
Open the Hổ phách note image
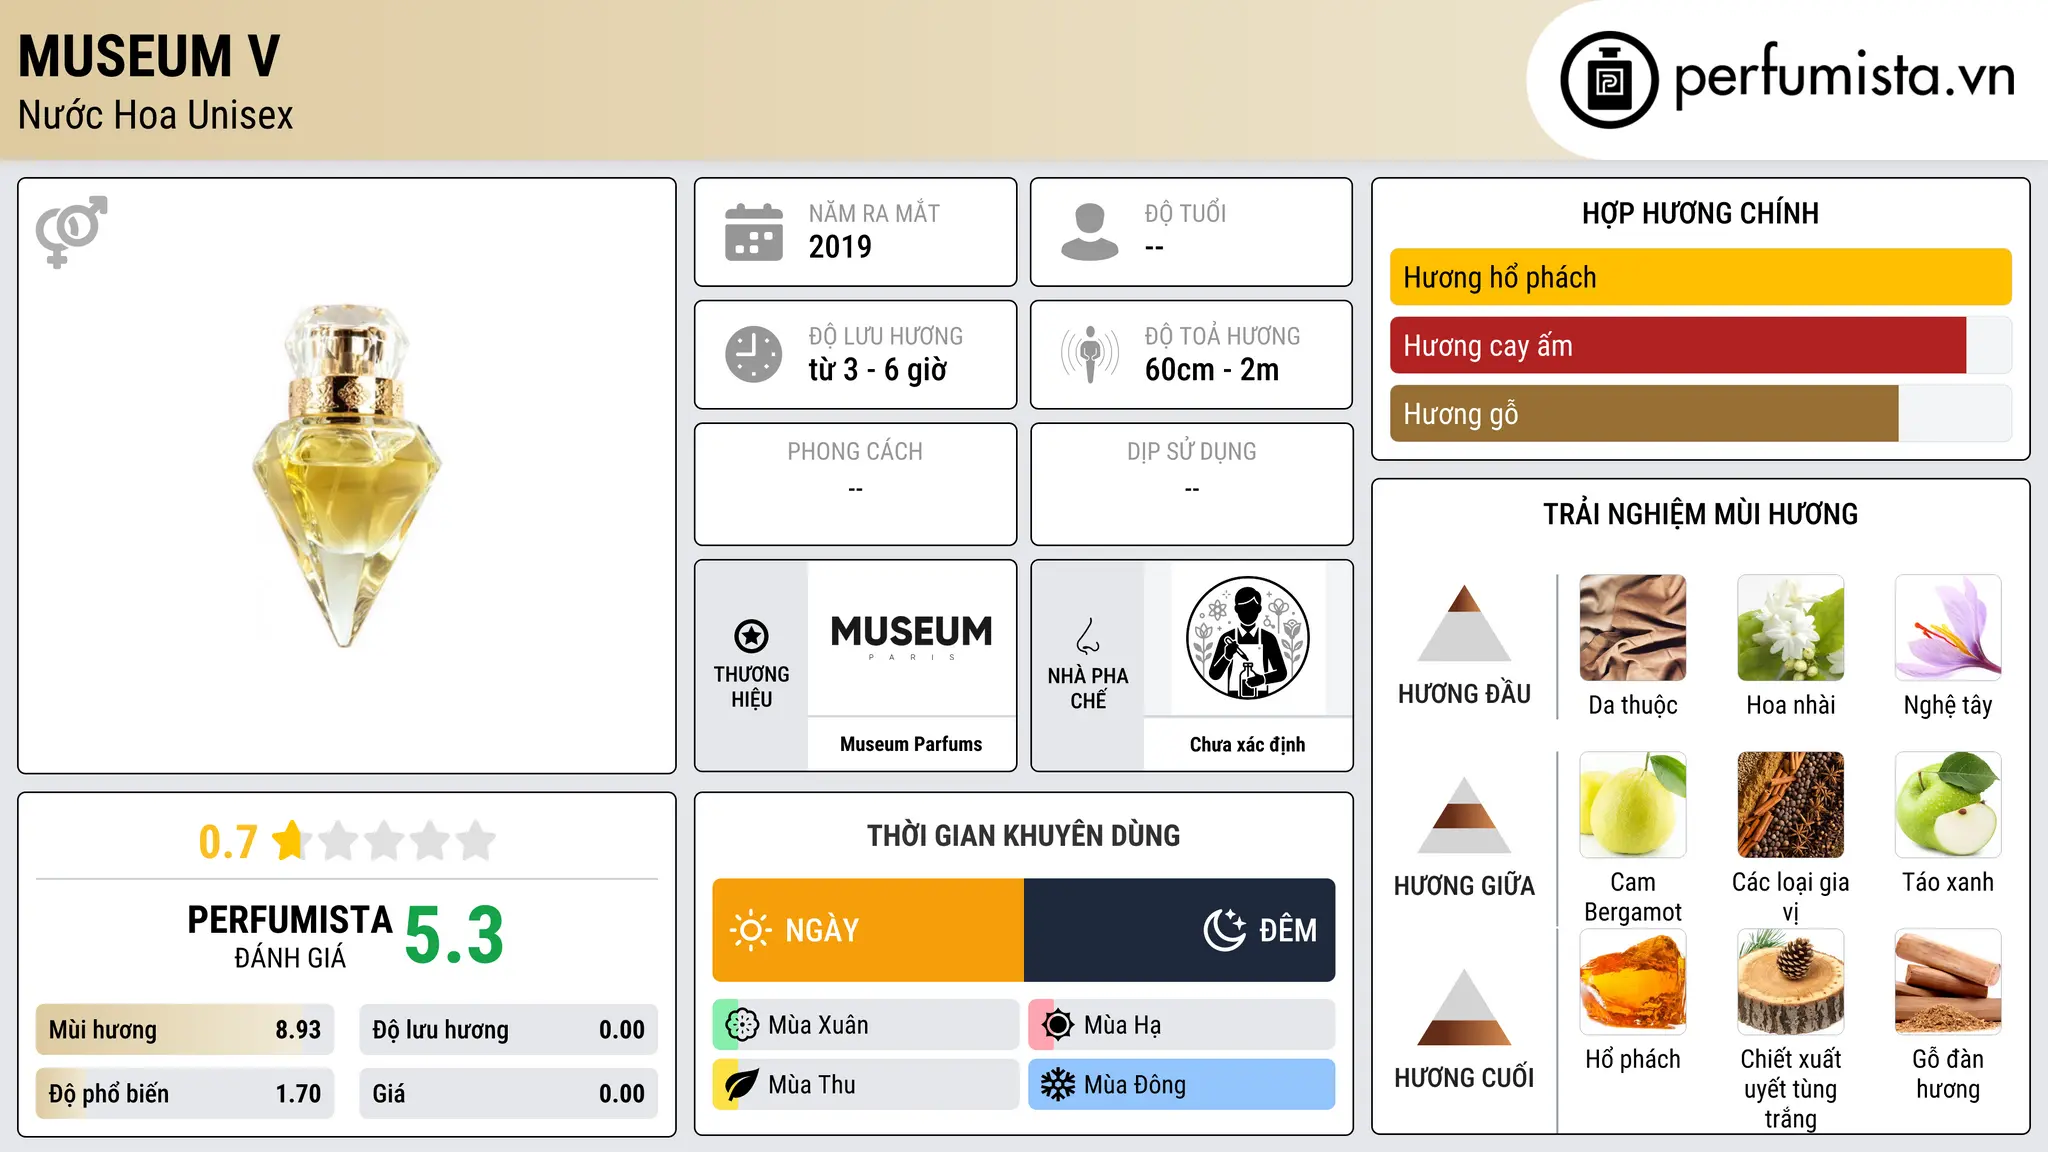[x=1633, y=982]
